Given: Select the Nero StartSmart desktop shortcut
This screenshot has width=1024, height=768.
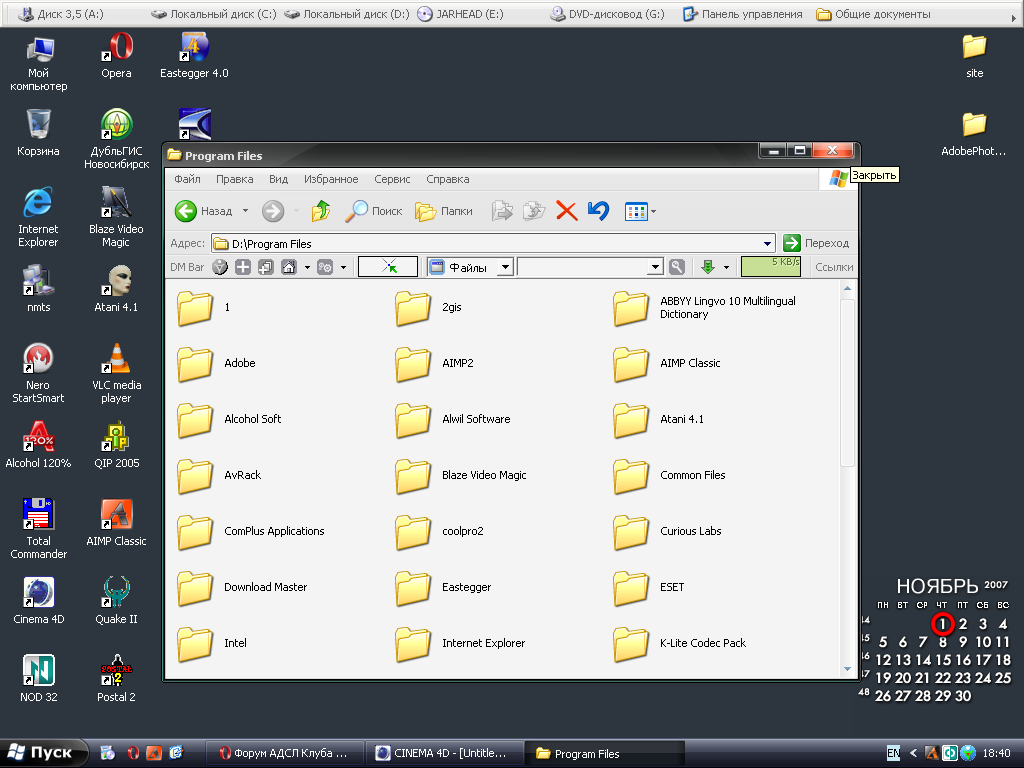Looking at the screenshot, I should point(39,373).
